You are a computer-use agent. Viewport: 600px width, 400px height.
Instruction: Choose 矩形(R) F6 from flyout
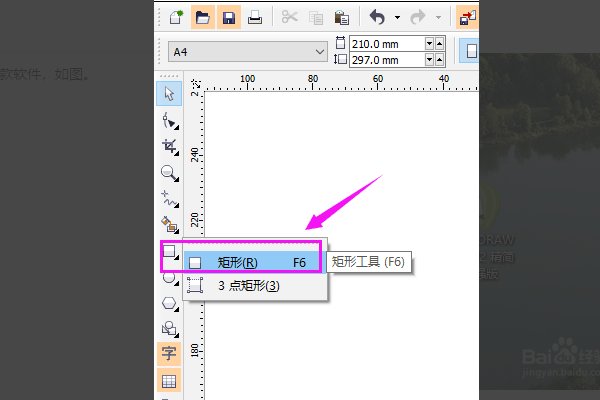click(254, 263)
